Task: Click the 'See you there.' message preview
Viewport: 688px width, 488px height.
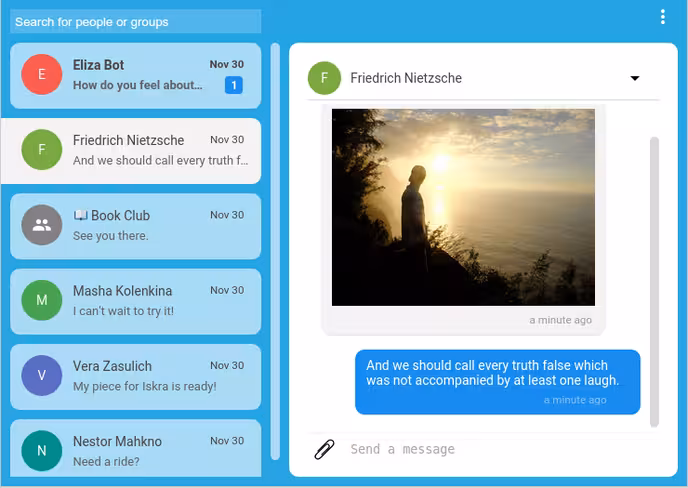Action: pyautogui.click(x=111, y=236)
